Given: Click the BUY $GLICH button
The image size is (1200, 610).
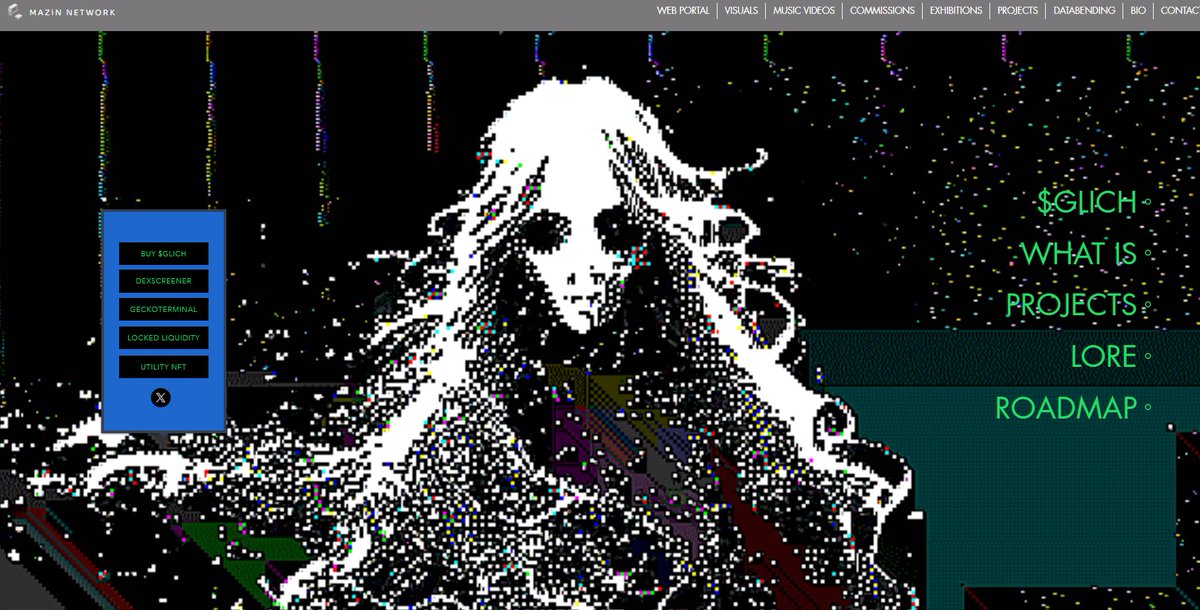Looking at the screenshot, I should coord(164,254).
